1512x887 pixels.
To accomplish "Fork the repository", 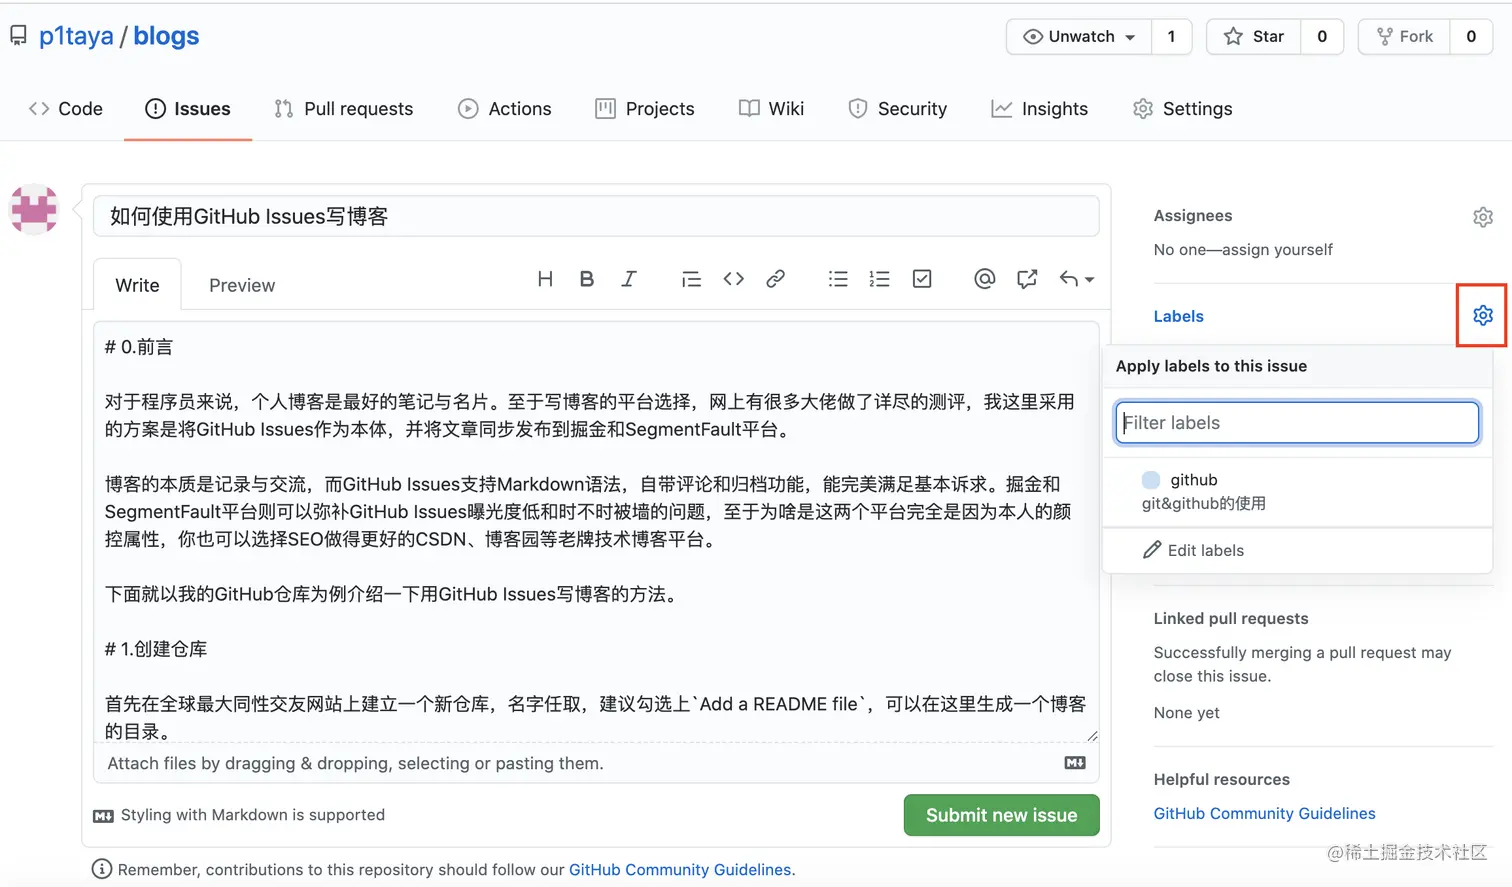I will [1405, 36].
